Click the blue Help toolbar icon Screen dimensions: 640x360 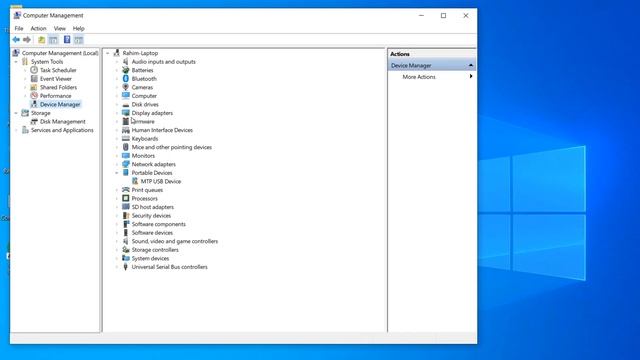coord(67,40)
